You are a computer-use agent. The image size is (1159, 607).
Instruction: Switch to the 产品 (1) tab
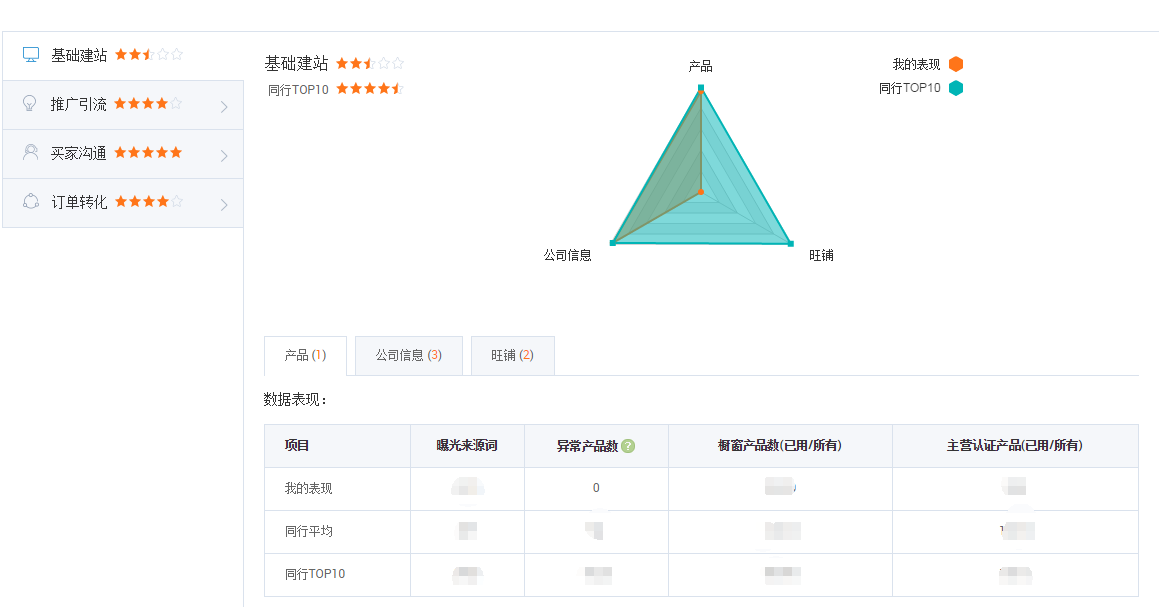(x=305, y=356)
